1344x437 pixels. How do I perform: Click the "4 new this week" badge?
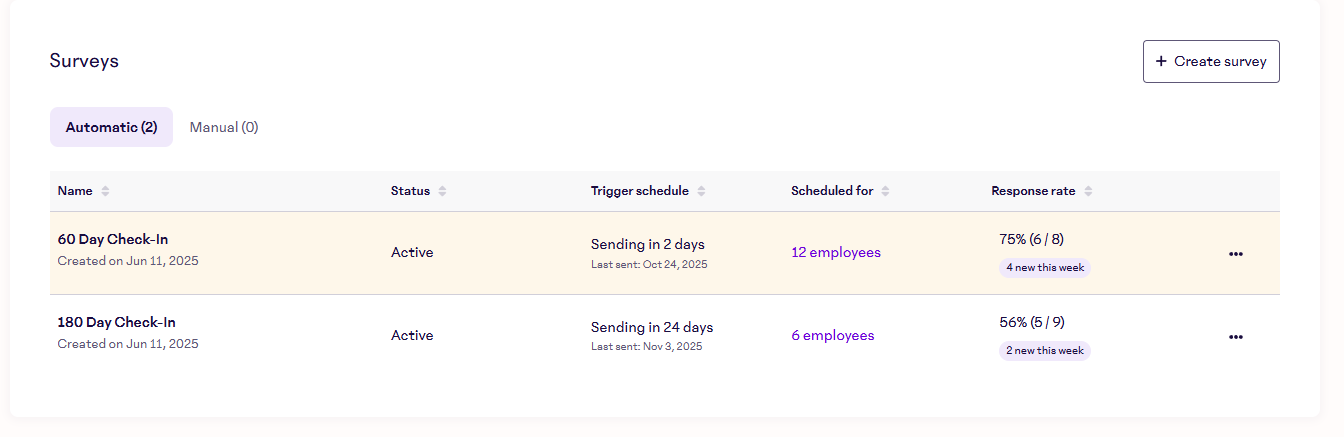click(1045, 268)
